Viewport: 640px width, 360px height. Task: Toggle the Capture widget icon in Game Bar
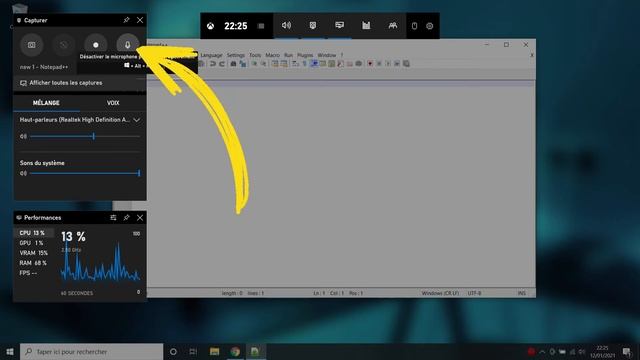(313, 25)
